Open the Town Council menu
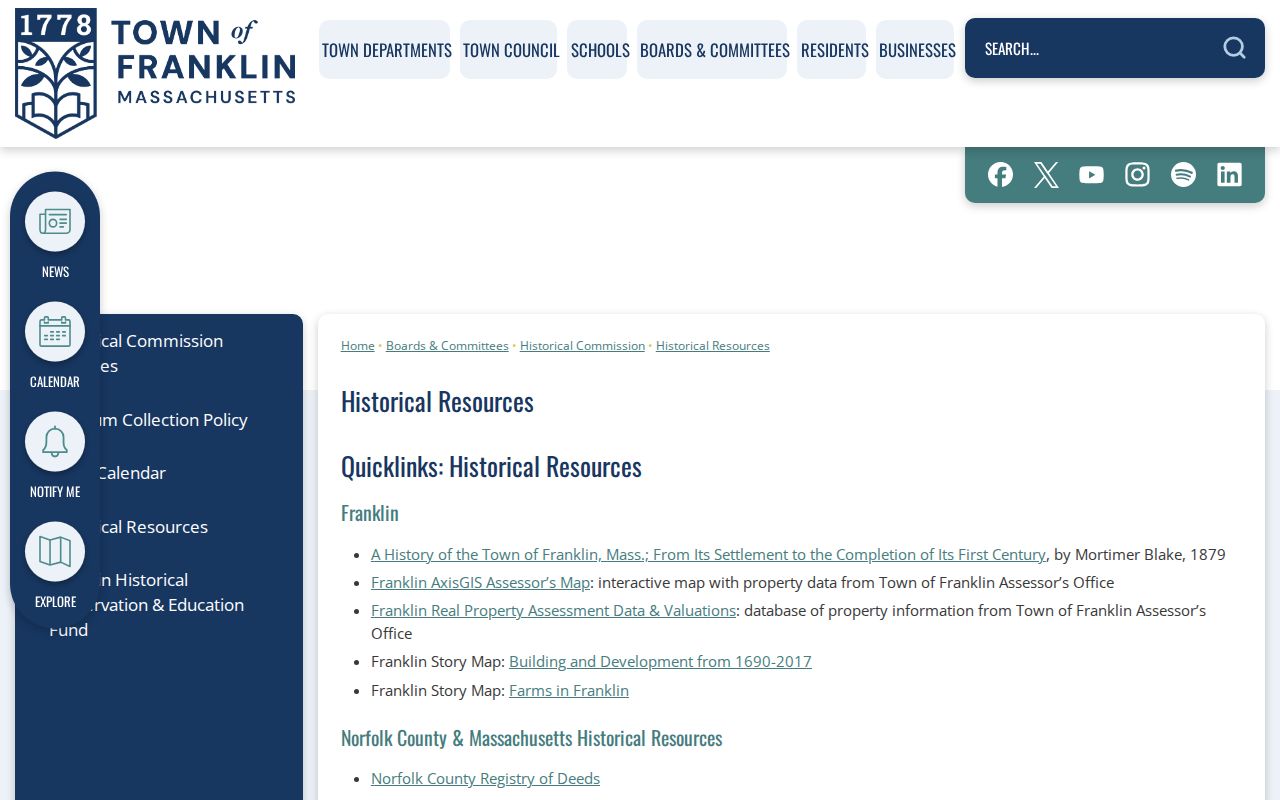Image resolution: width=1280 pixels, height=800 pixels. 510,50
